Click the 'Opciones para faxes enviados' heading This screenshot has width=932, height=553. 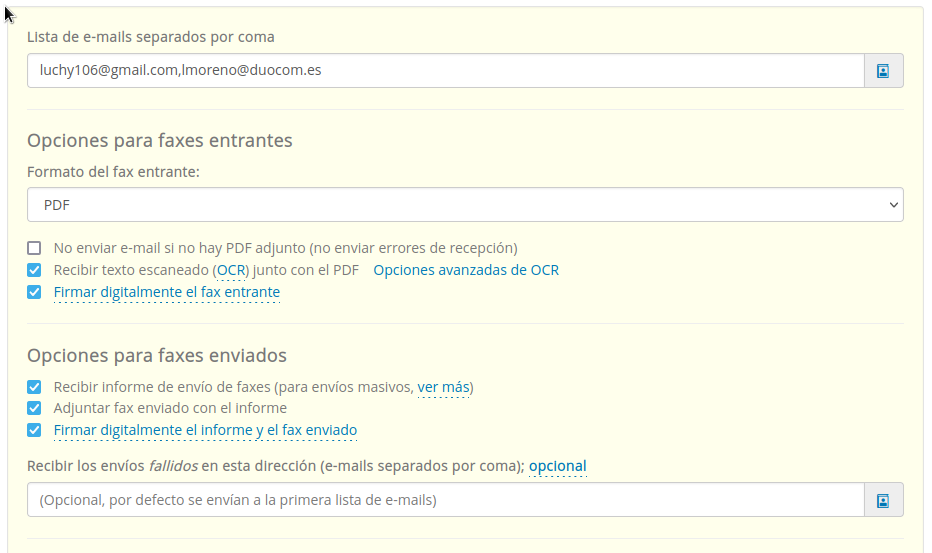(x=157, y=355)
